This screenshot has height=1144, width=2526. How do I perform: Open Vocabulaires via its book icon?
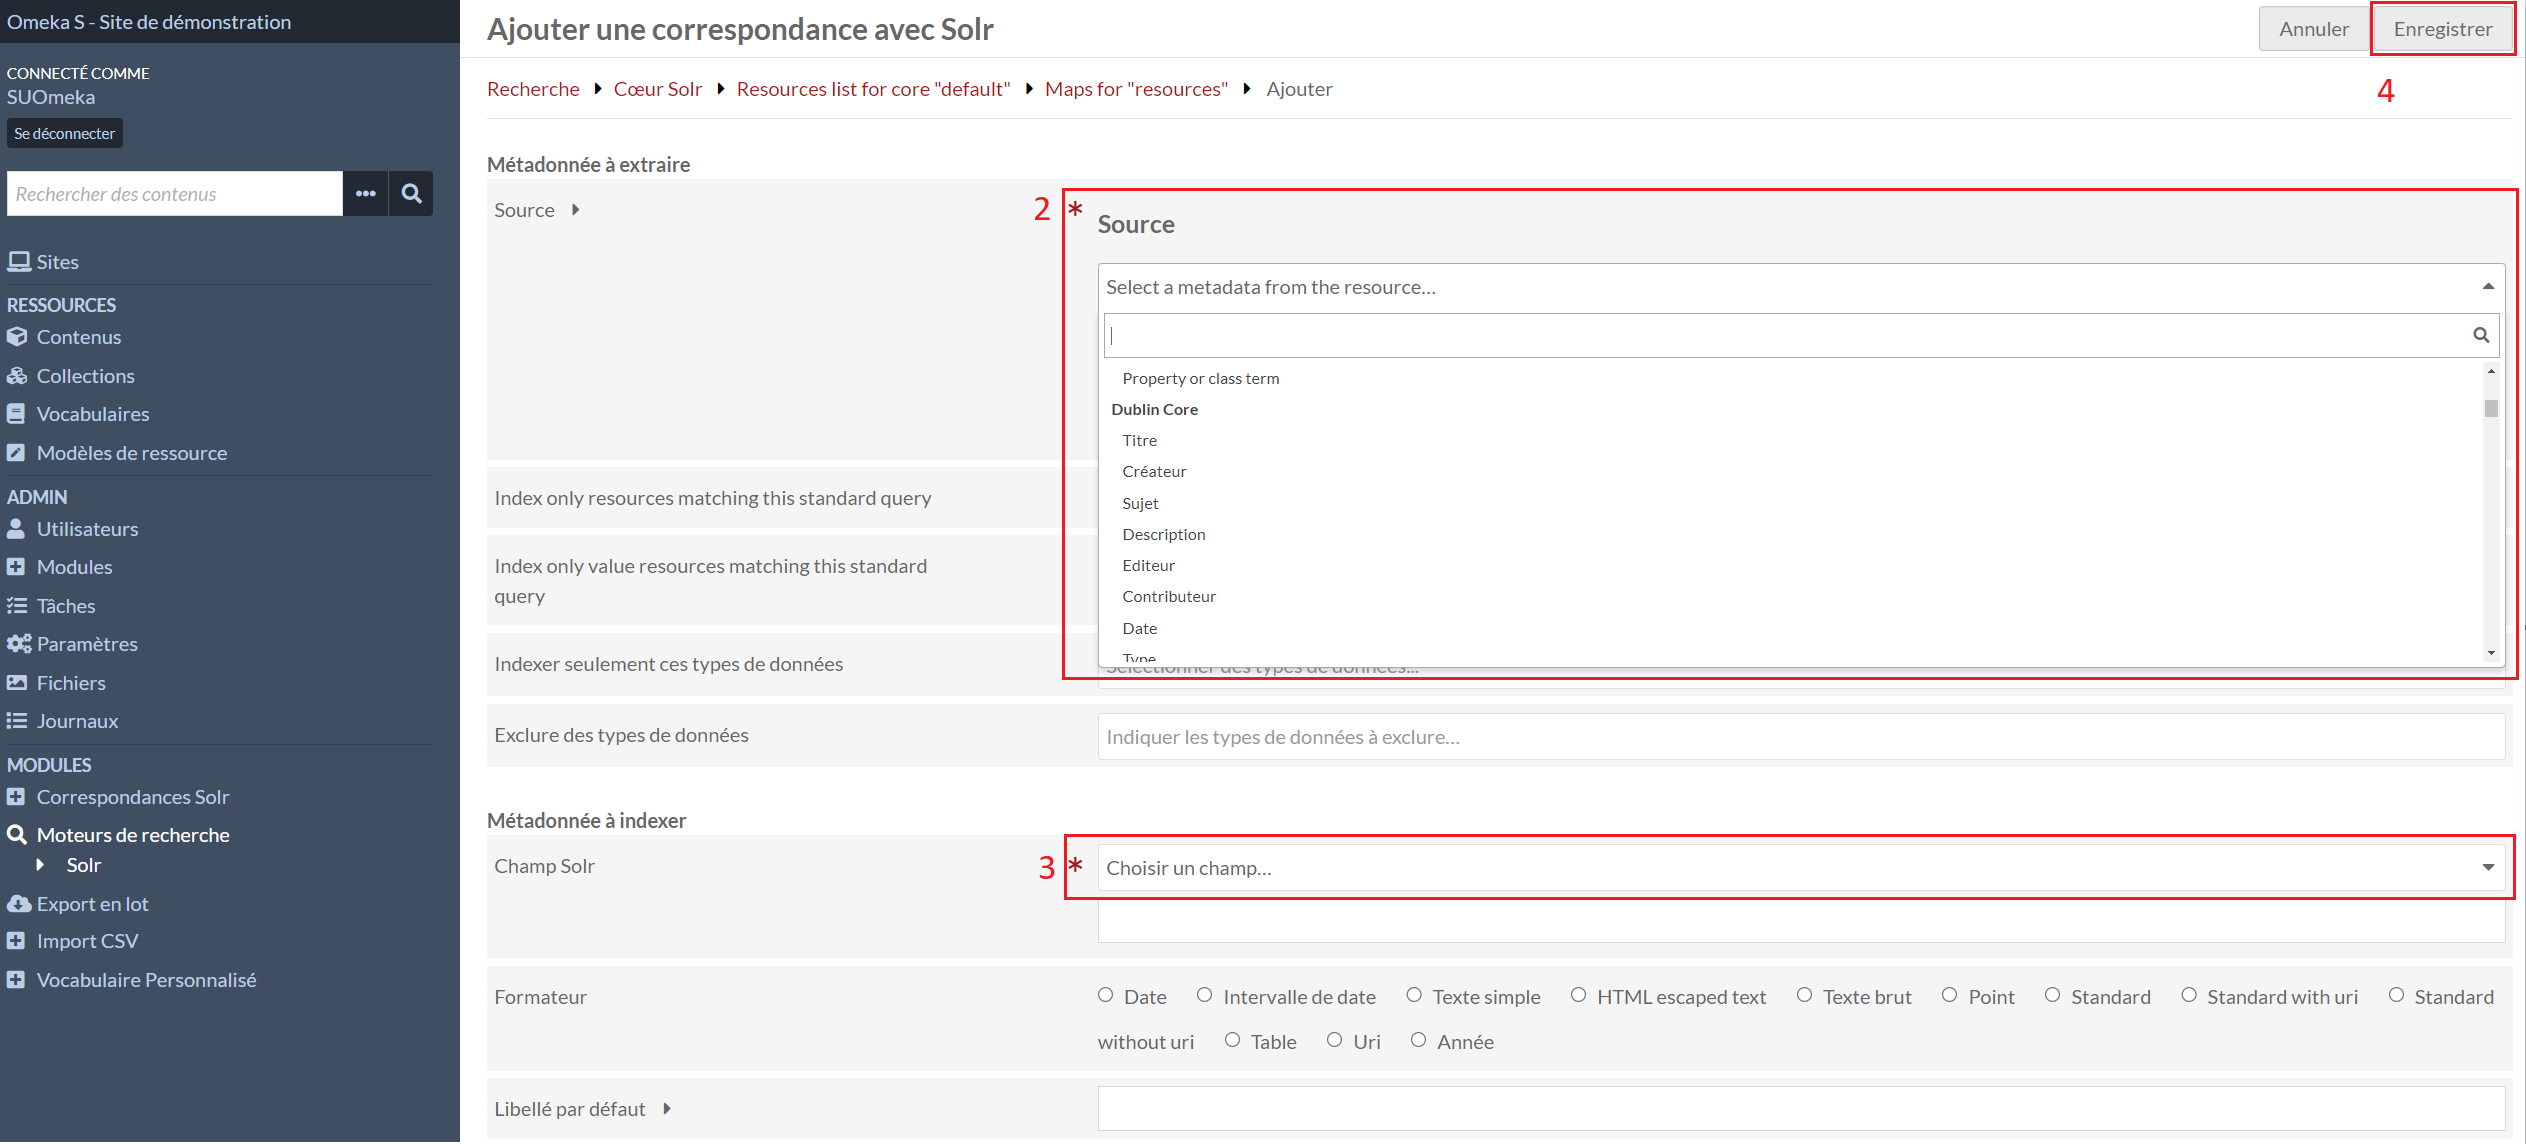click(16, 414)
